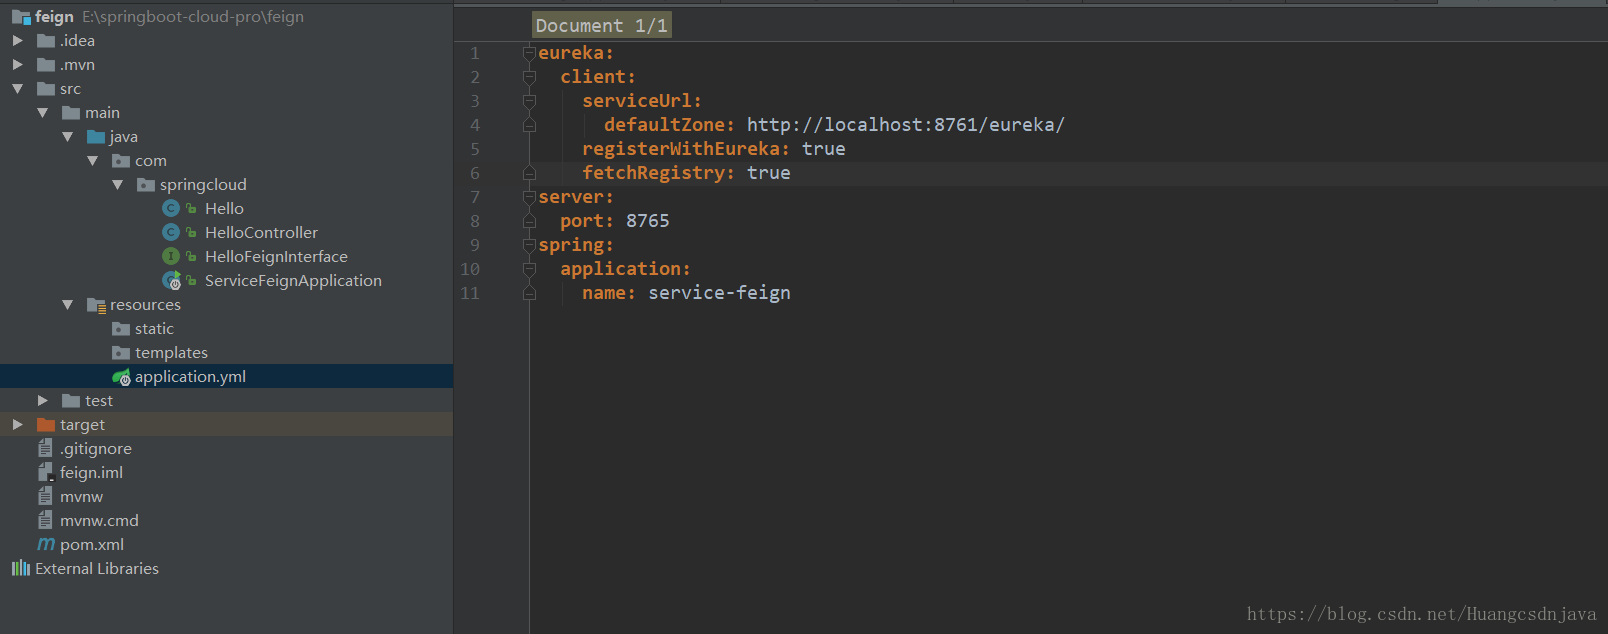Click the orange target folder icon
The image size is (1608, 634).
tap(46, 424)
